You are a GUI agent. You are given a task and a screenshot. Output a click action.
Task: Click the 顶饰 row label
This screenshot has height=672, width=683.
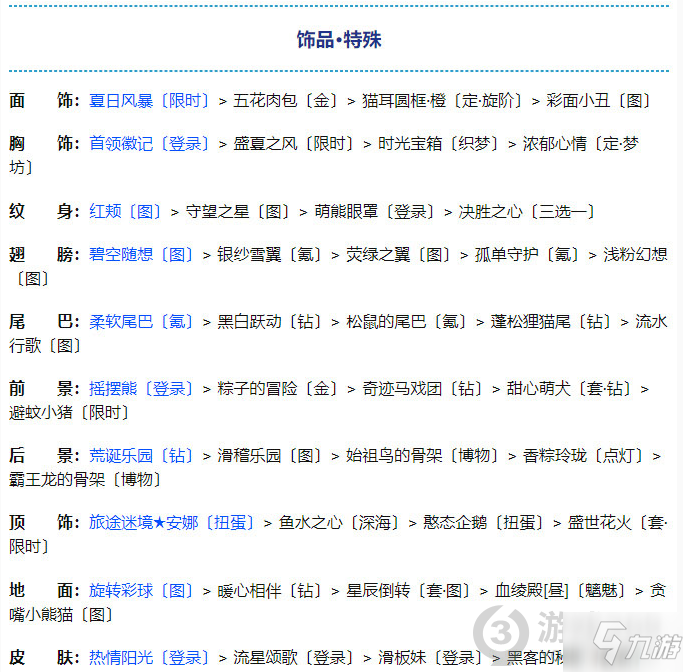[44, 522]
